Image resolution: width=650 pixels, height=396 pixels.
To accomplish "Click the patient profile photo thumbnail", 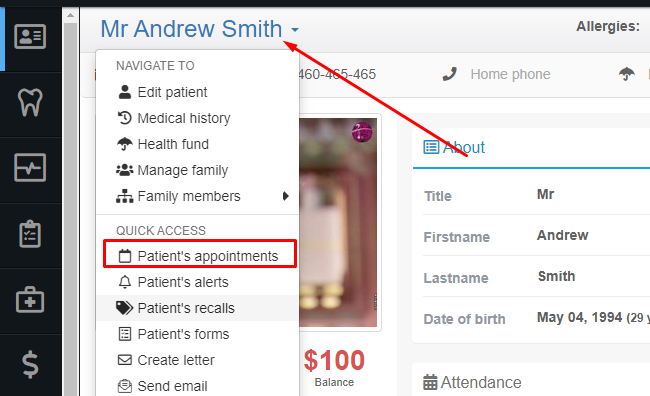I will 338,223.
